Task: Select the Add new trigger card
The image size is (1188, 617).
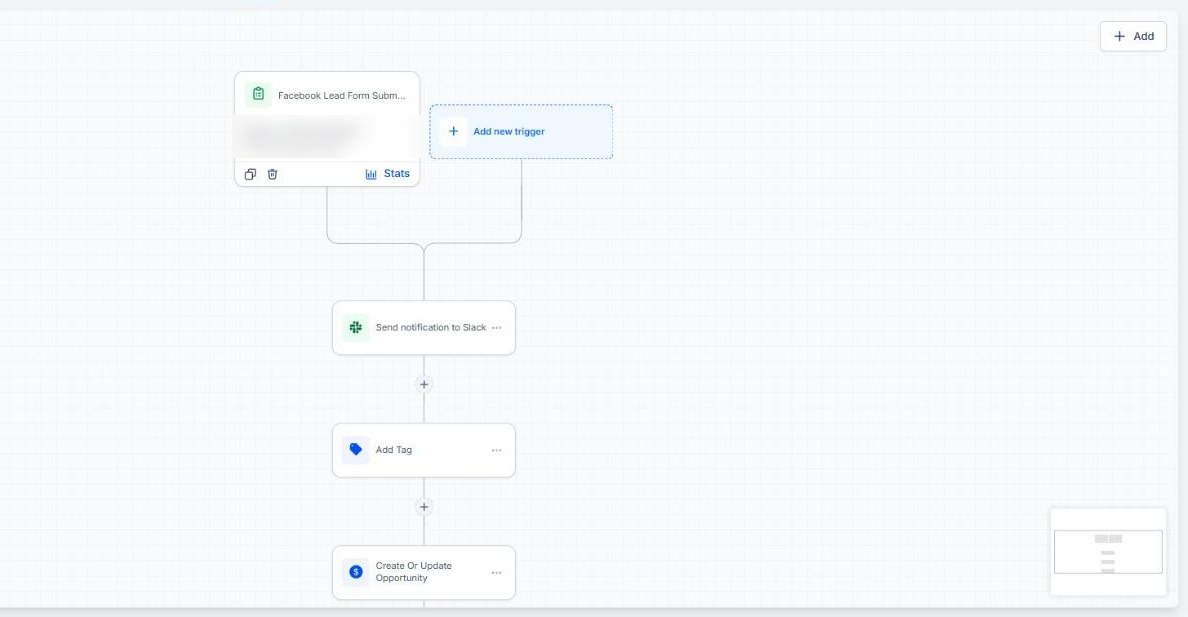Action: (x=521, y=132)
